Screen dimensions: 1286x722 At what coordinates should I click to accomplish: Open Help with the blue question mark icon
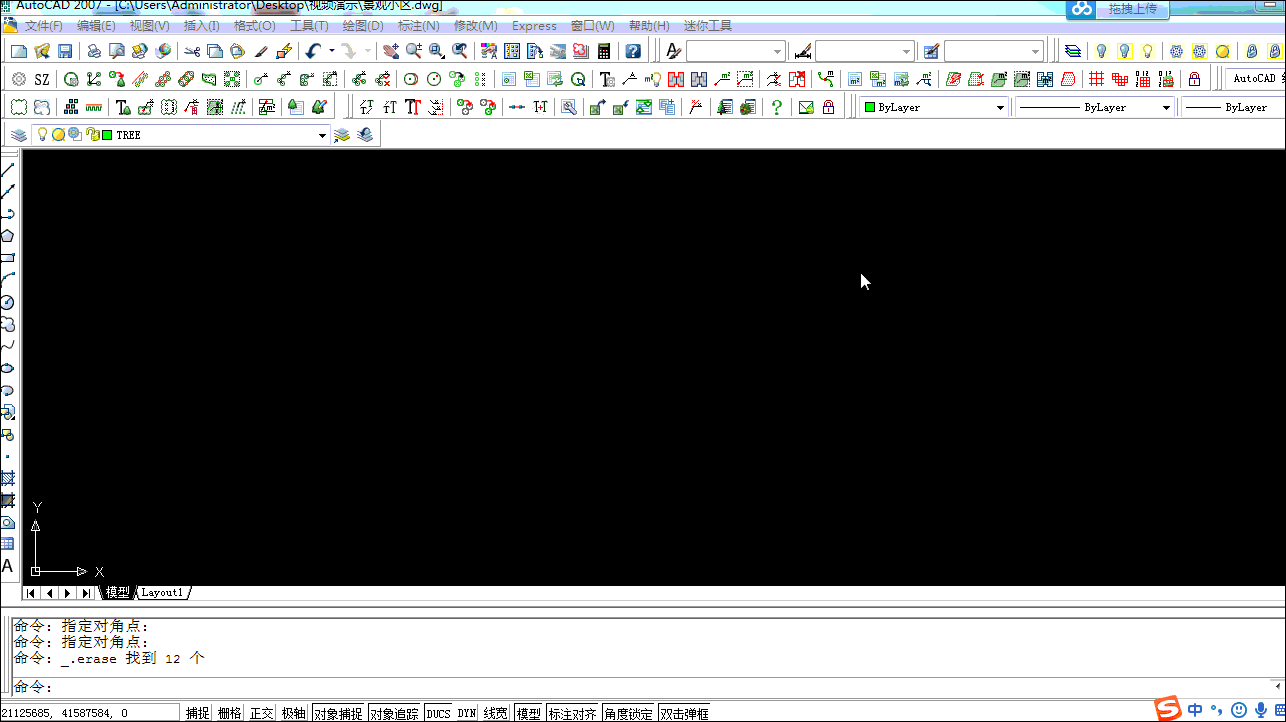coord(632,51)
